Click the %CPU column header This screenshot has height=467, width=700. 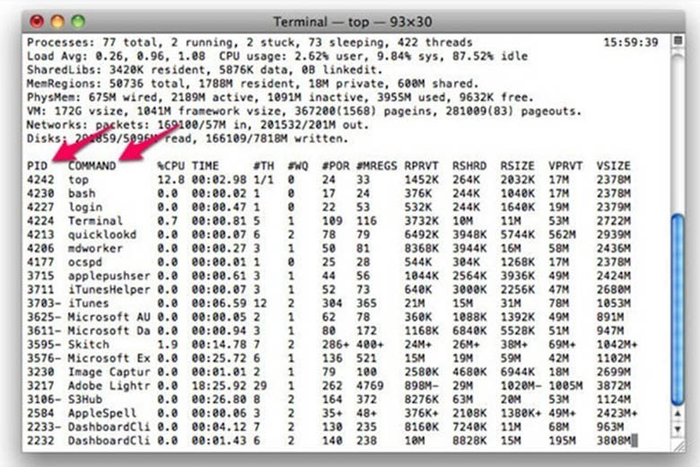[x=171, y=166]
